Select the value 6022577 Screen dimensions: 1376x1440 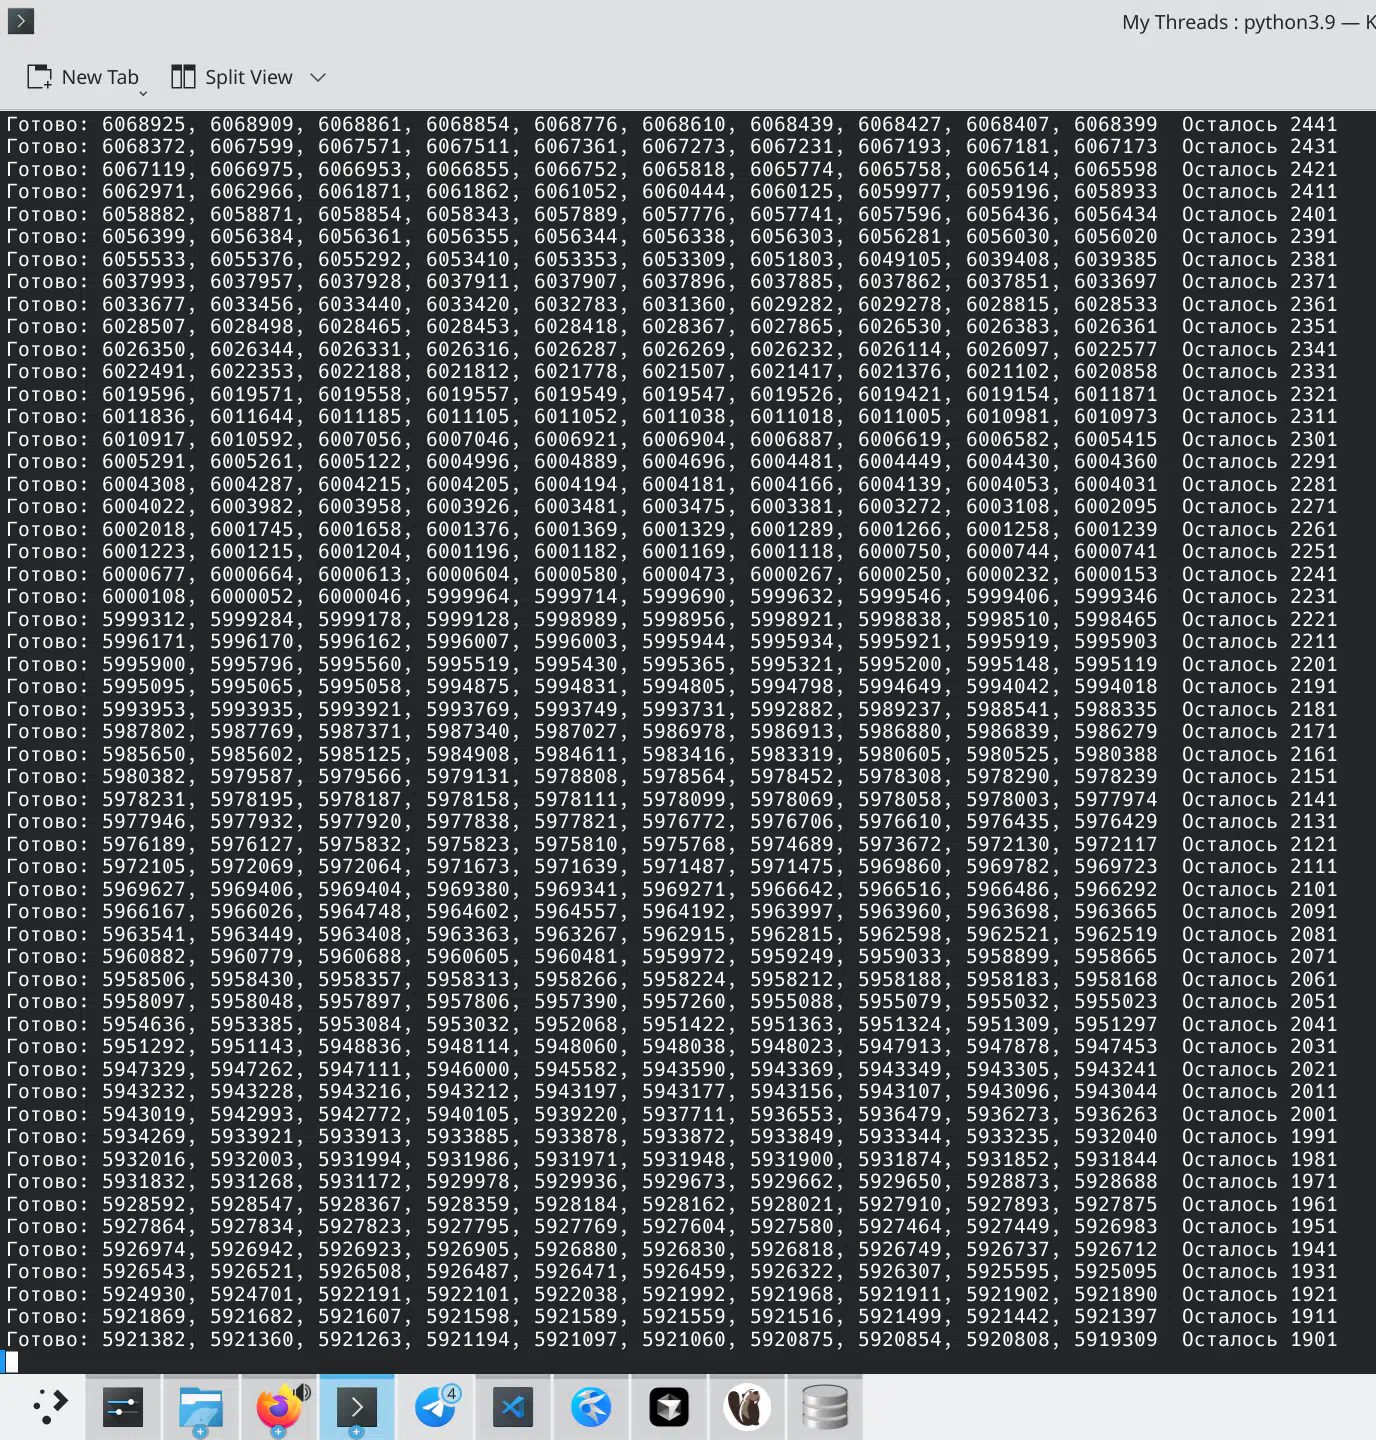[x=1116, y=349]
